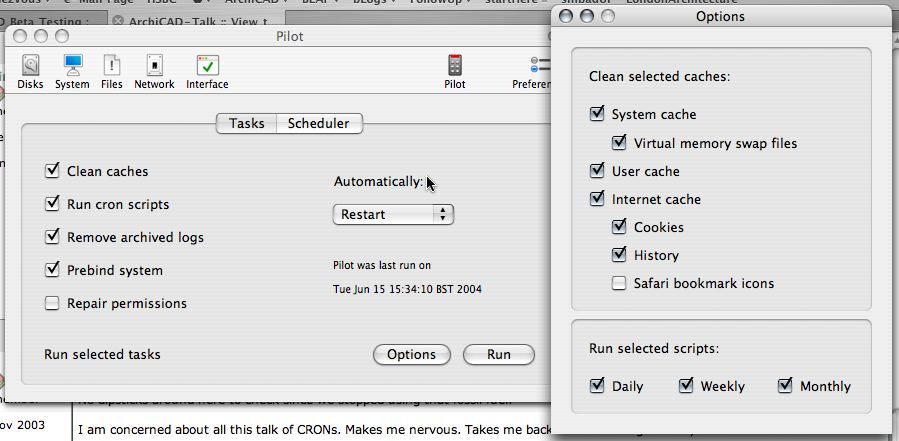Viewport: 899px width, 441px height.
Task: Select the Tasks tab
Action: [247, 124]
